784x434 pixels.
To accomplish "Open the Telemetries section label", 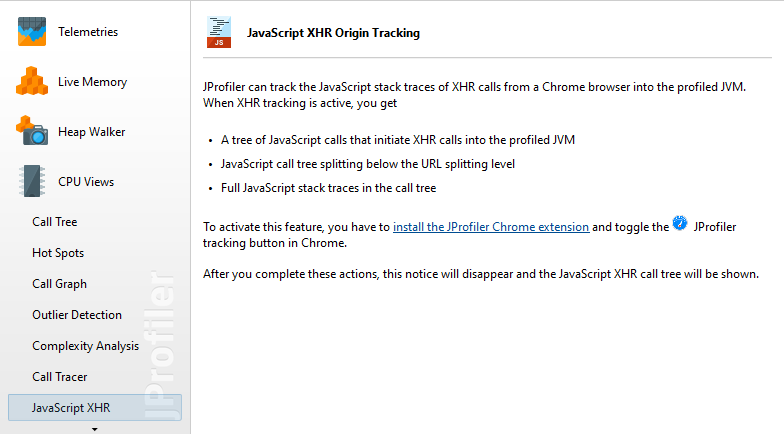I will [88, 32].
